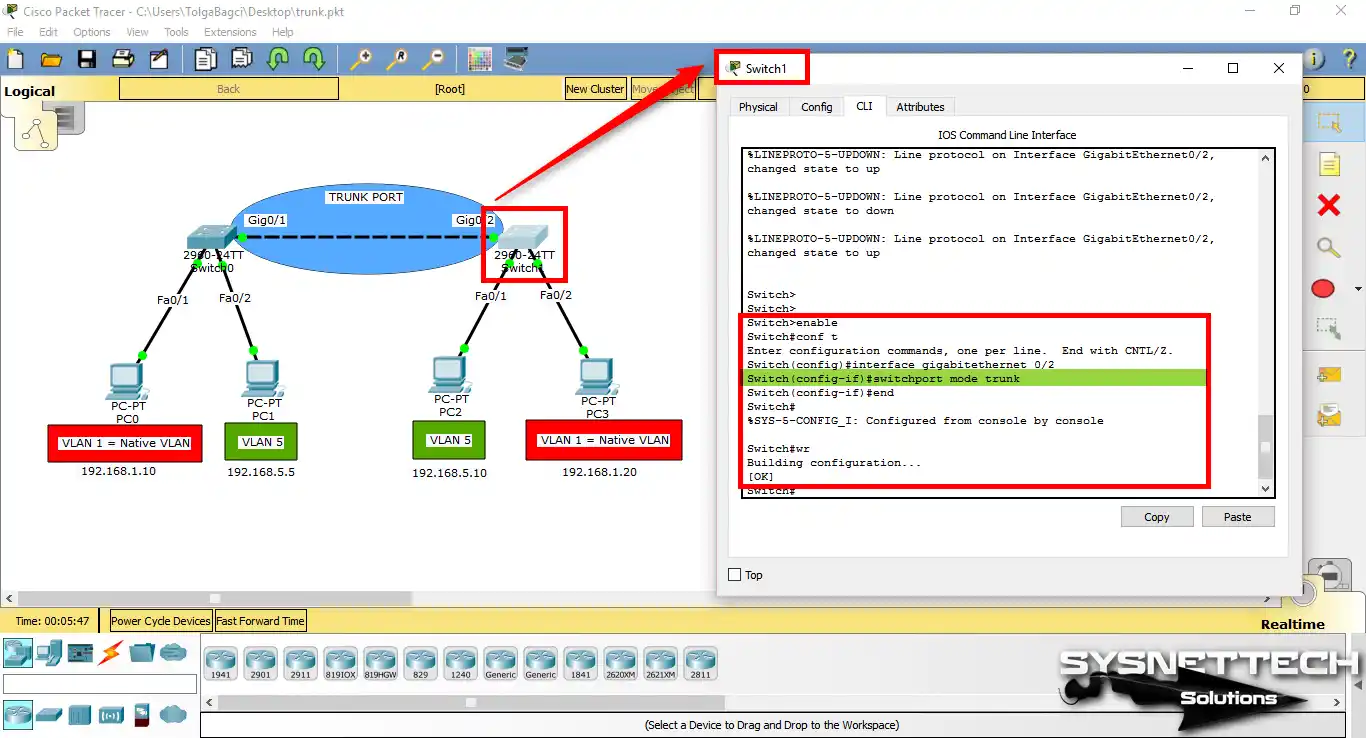Click the Print toolbar icon
Screen dimensions: 1366x738
pos(123,59)
